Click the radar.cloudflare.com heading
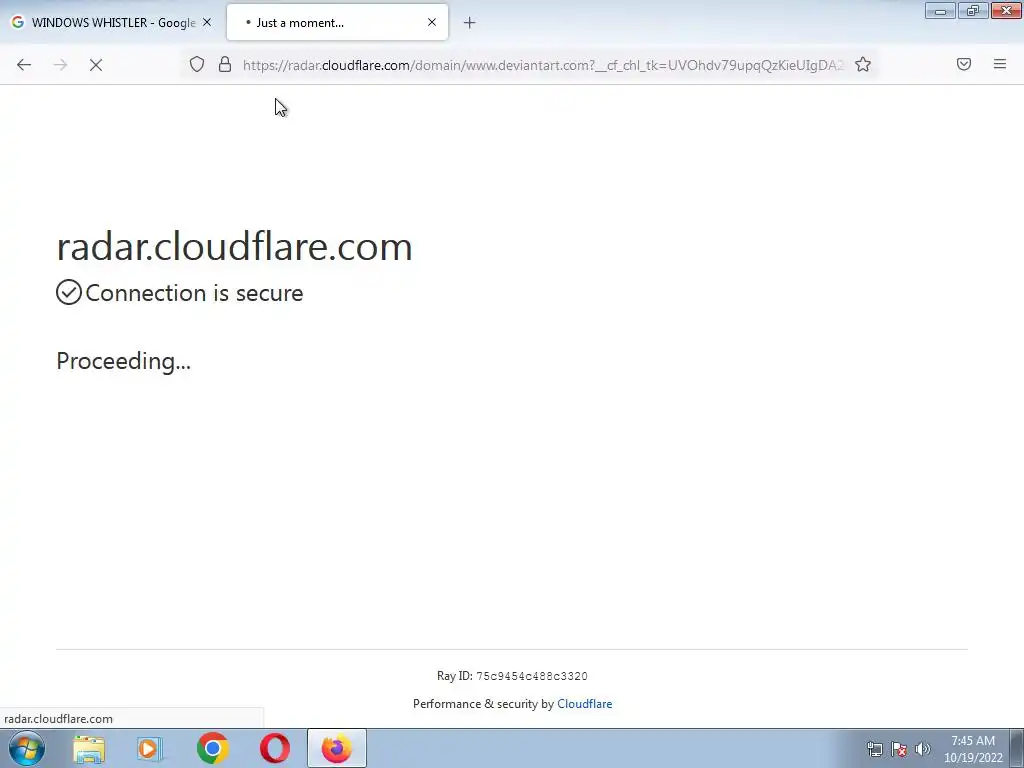This screenshot has width=1024, height=768. point(234,246)
